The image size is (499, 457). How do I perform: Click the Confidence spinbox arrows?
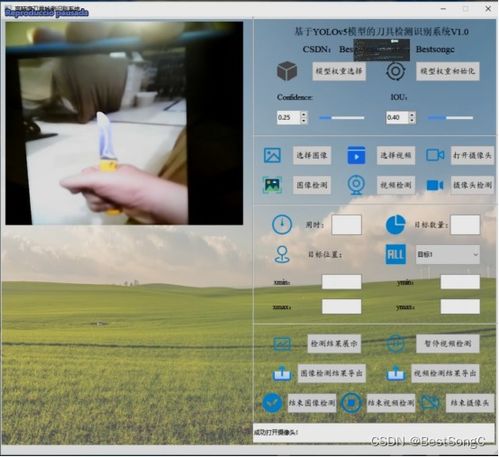tap(303, 117)
